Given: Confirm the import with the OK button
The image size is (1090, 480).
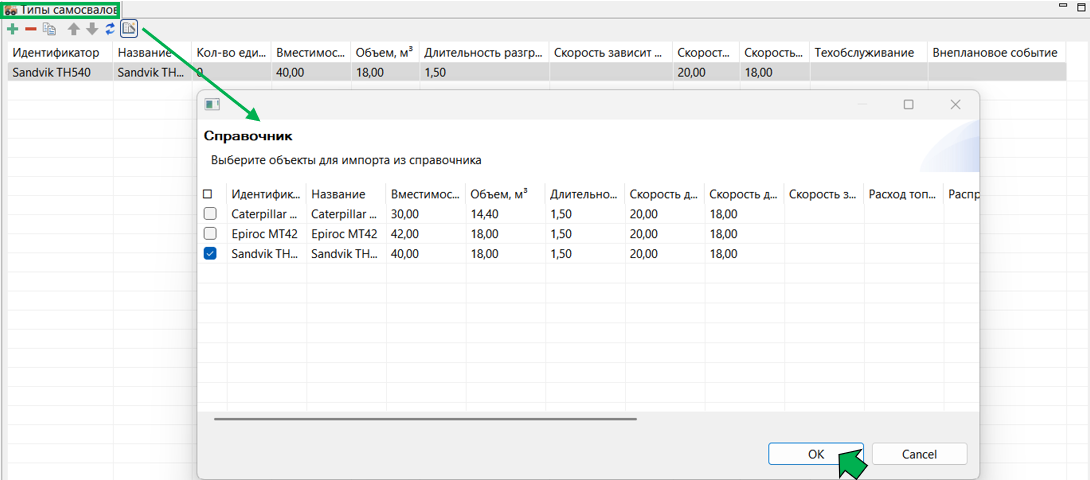Looking at the screenshot, I should coord(816,454).
